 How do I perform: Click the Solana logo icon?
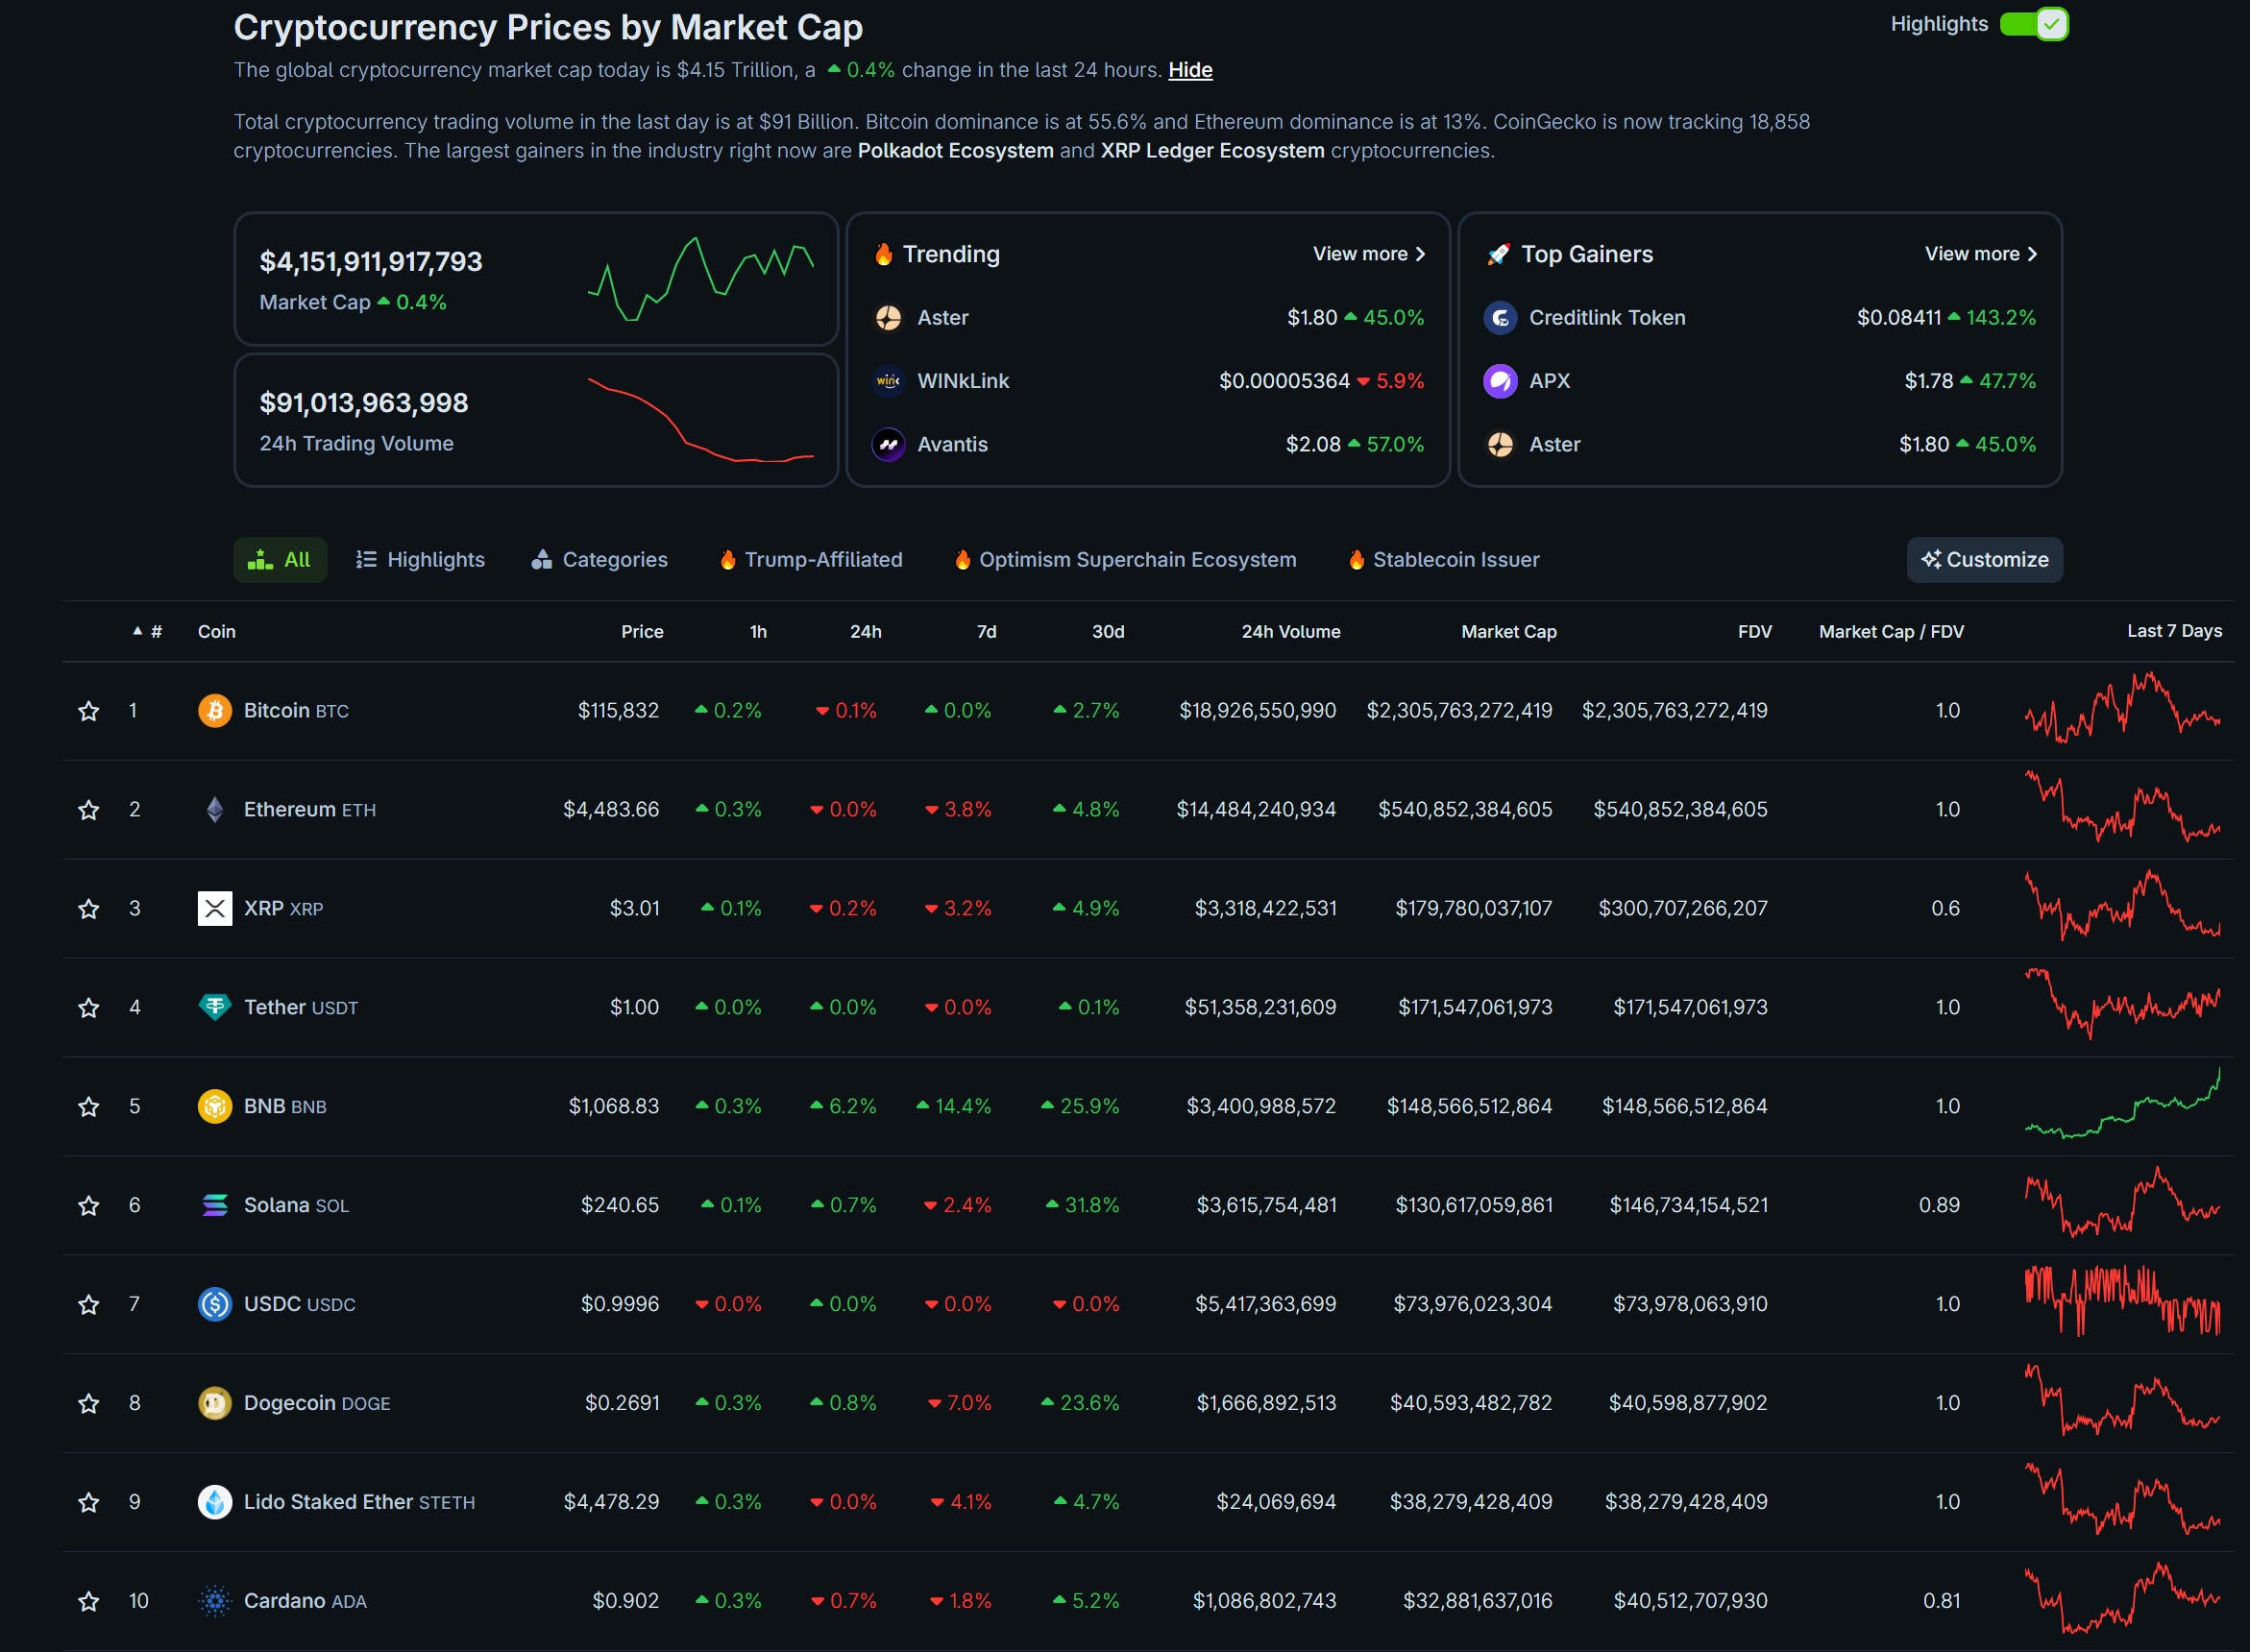(x=214, y=1205)
